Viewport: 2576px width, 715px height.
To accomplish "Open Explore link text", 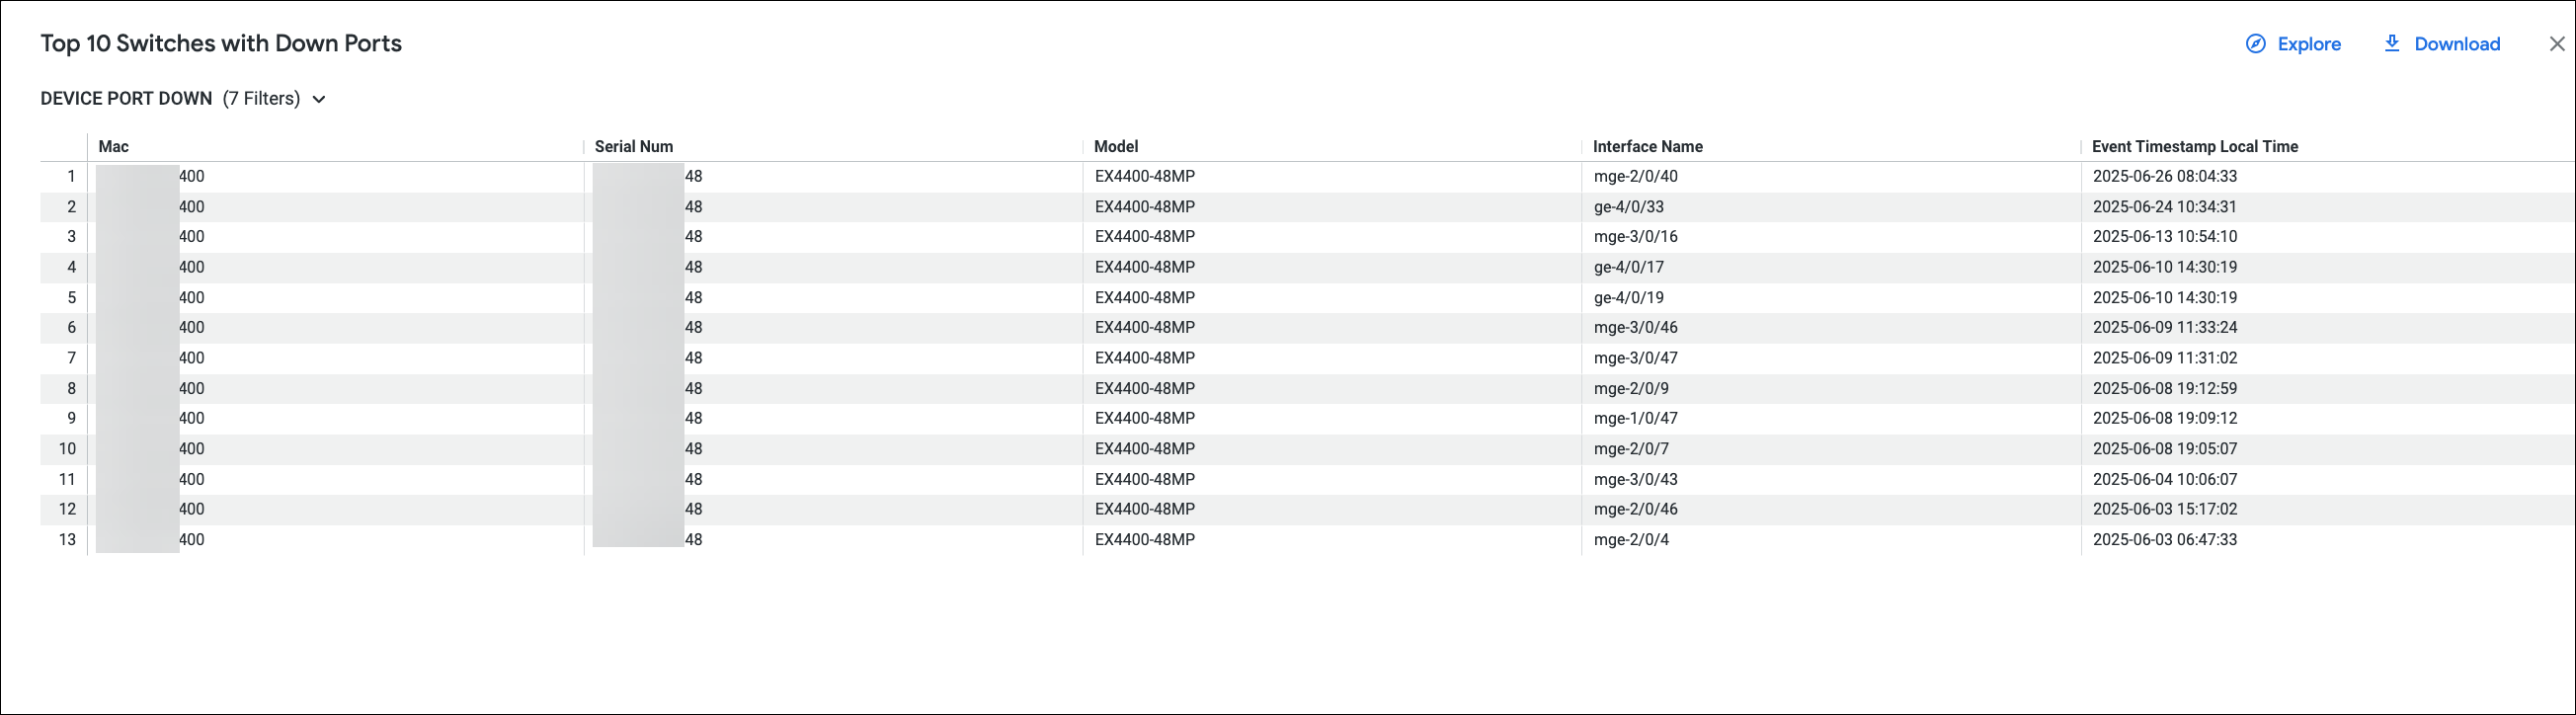I will coord(2308,44).
